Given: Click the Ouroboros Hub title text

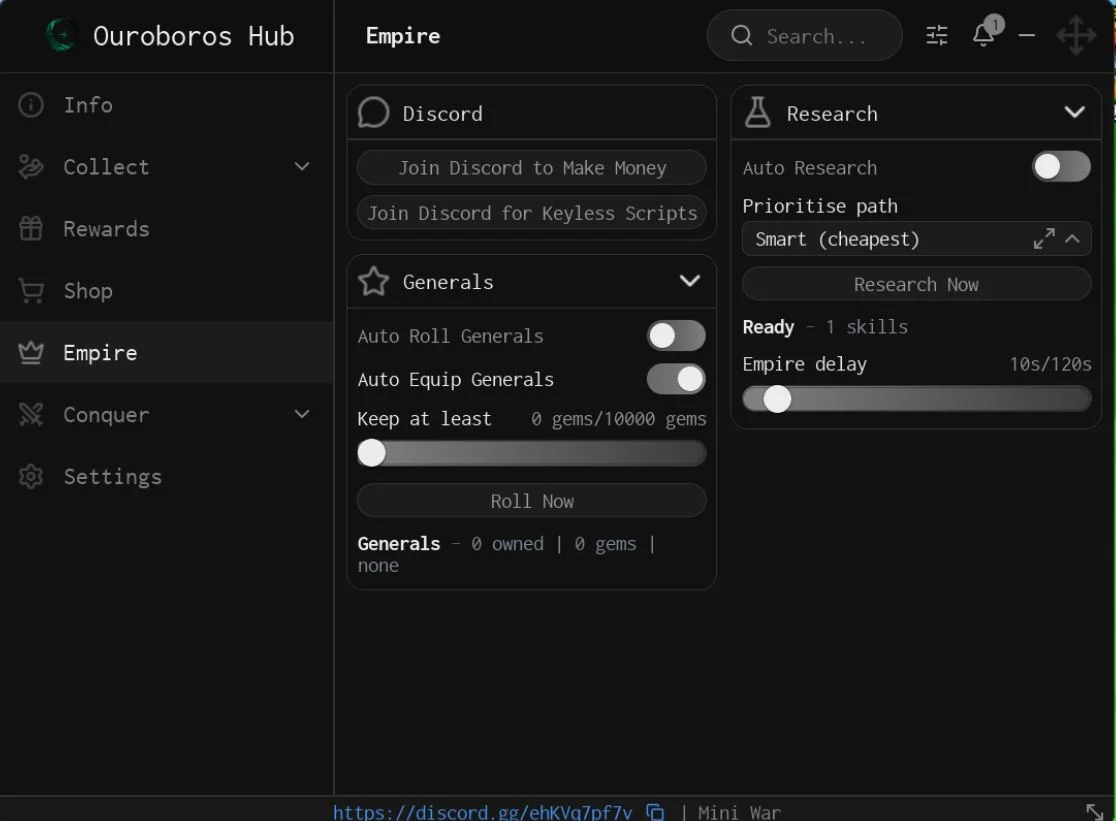Looking at the screenshot, I should coord(194,36).
